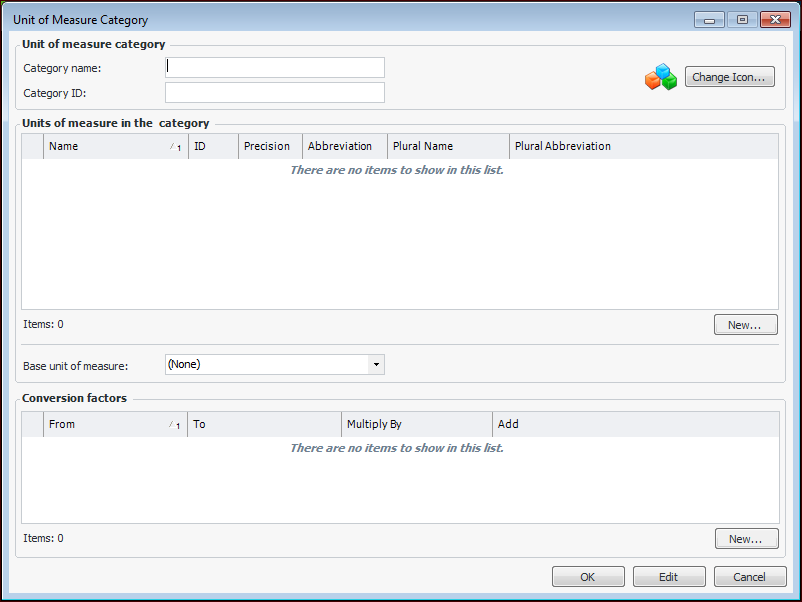Sort units list by Abbreviation column
This screenshot has height=602, width=802.
click(x=345, y=146)
